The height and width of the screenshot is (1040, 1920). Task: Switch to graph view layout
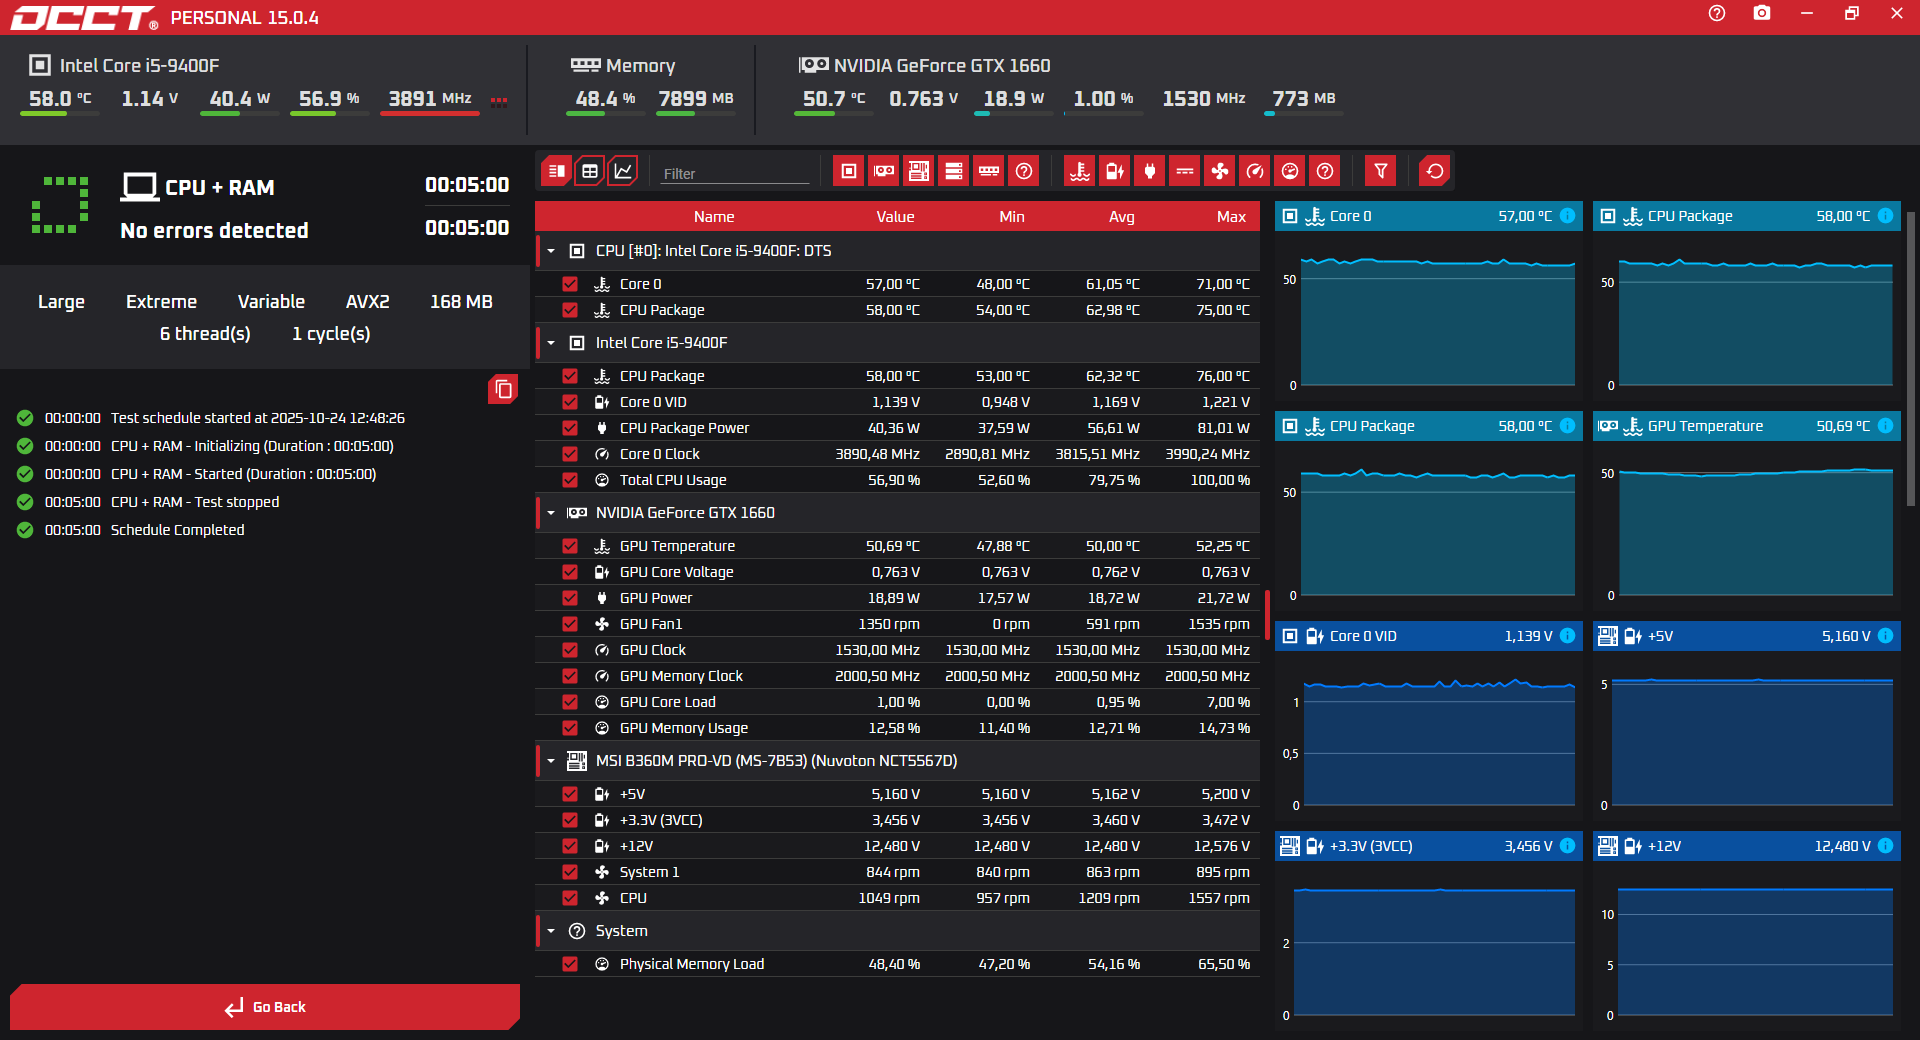click(x=623, y=171)
